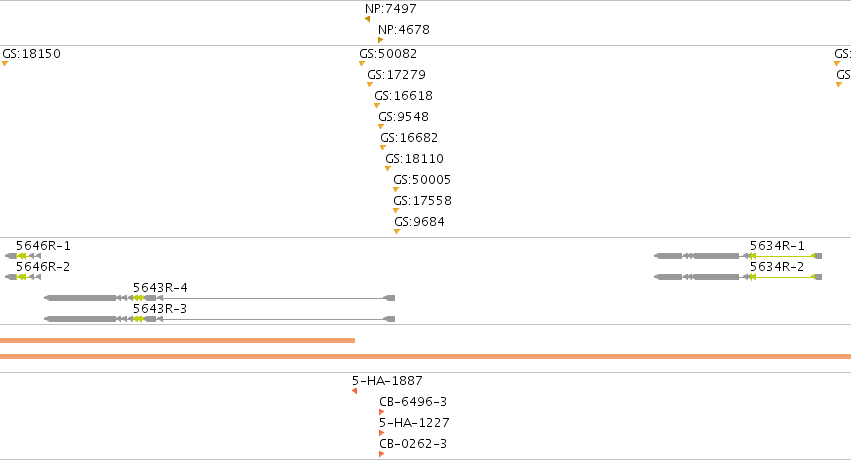Select the 5634R-2 transcript label
The image size is (851, 460).
[777, 267]
